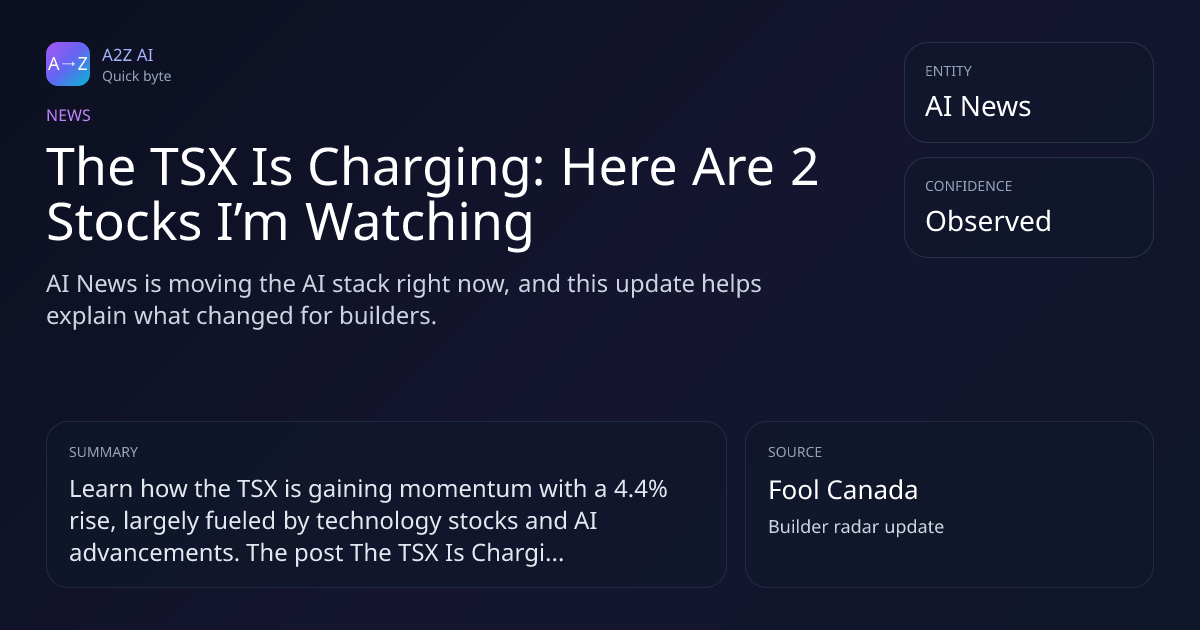Click the AI News description paragraph
The image size is (1200, 630).
click(x=404, y=301)
